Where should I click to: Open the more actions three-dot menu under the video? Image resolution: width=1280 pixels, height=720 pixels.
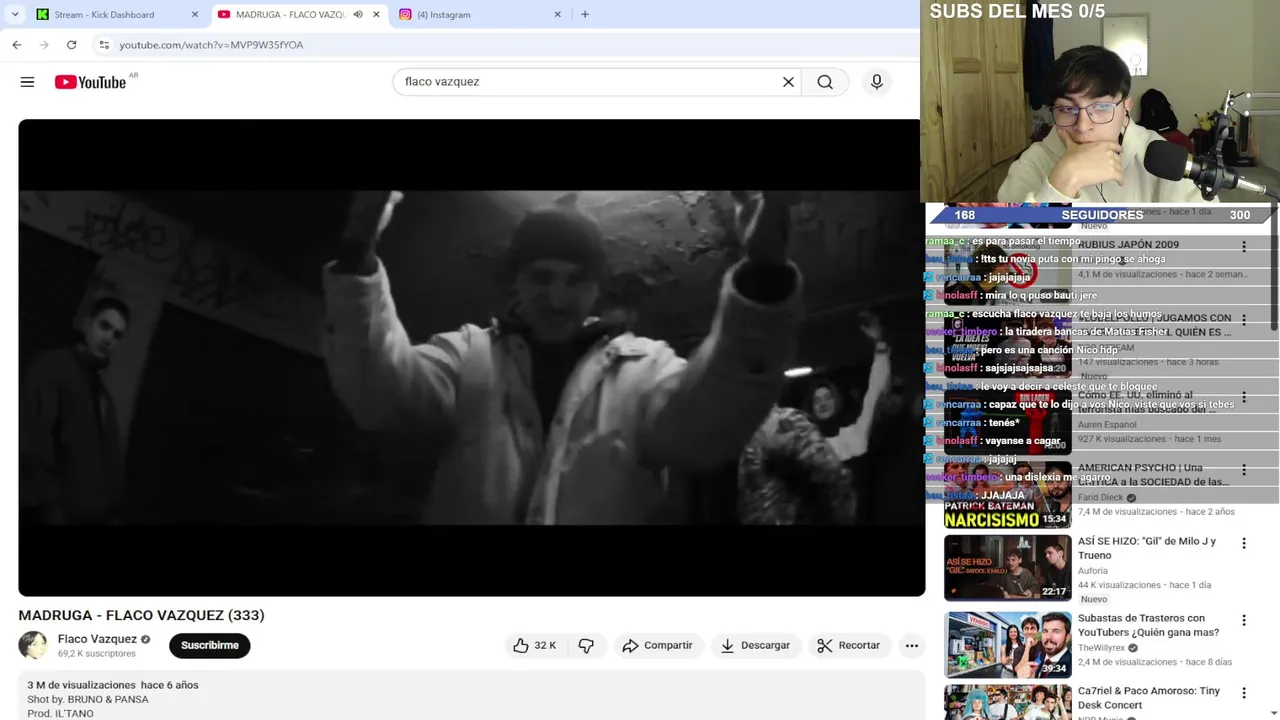pos(912,646)
